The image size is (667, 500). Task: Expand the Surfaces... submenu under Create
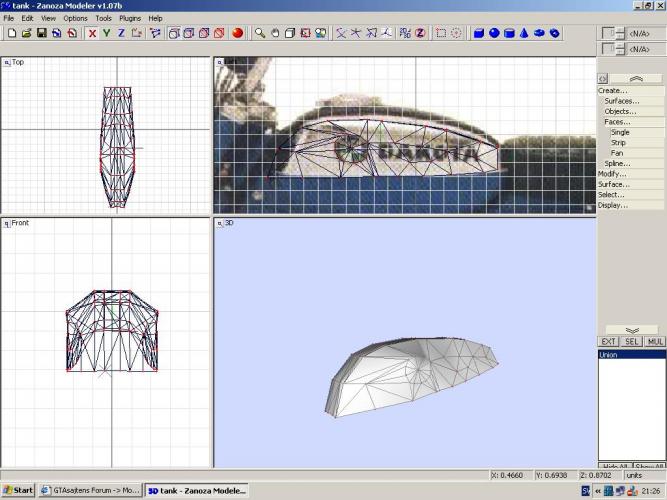point(621,101)
